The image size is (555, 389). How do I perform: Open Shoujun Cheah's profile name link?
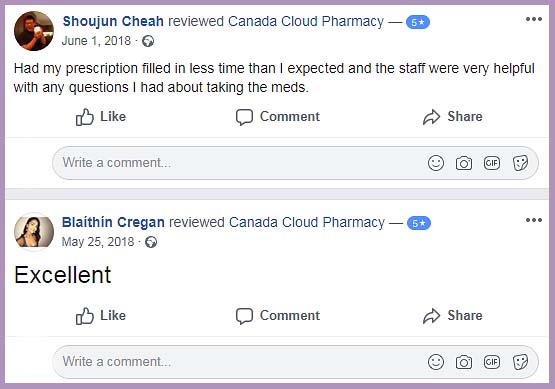point(113,22)
